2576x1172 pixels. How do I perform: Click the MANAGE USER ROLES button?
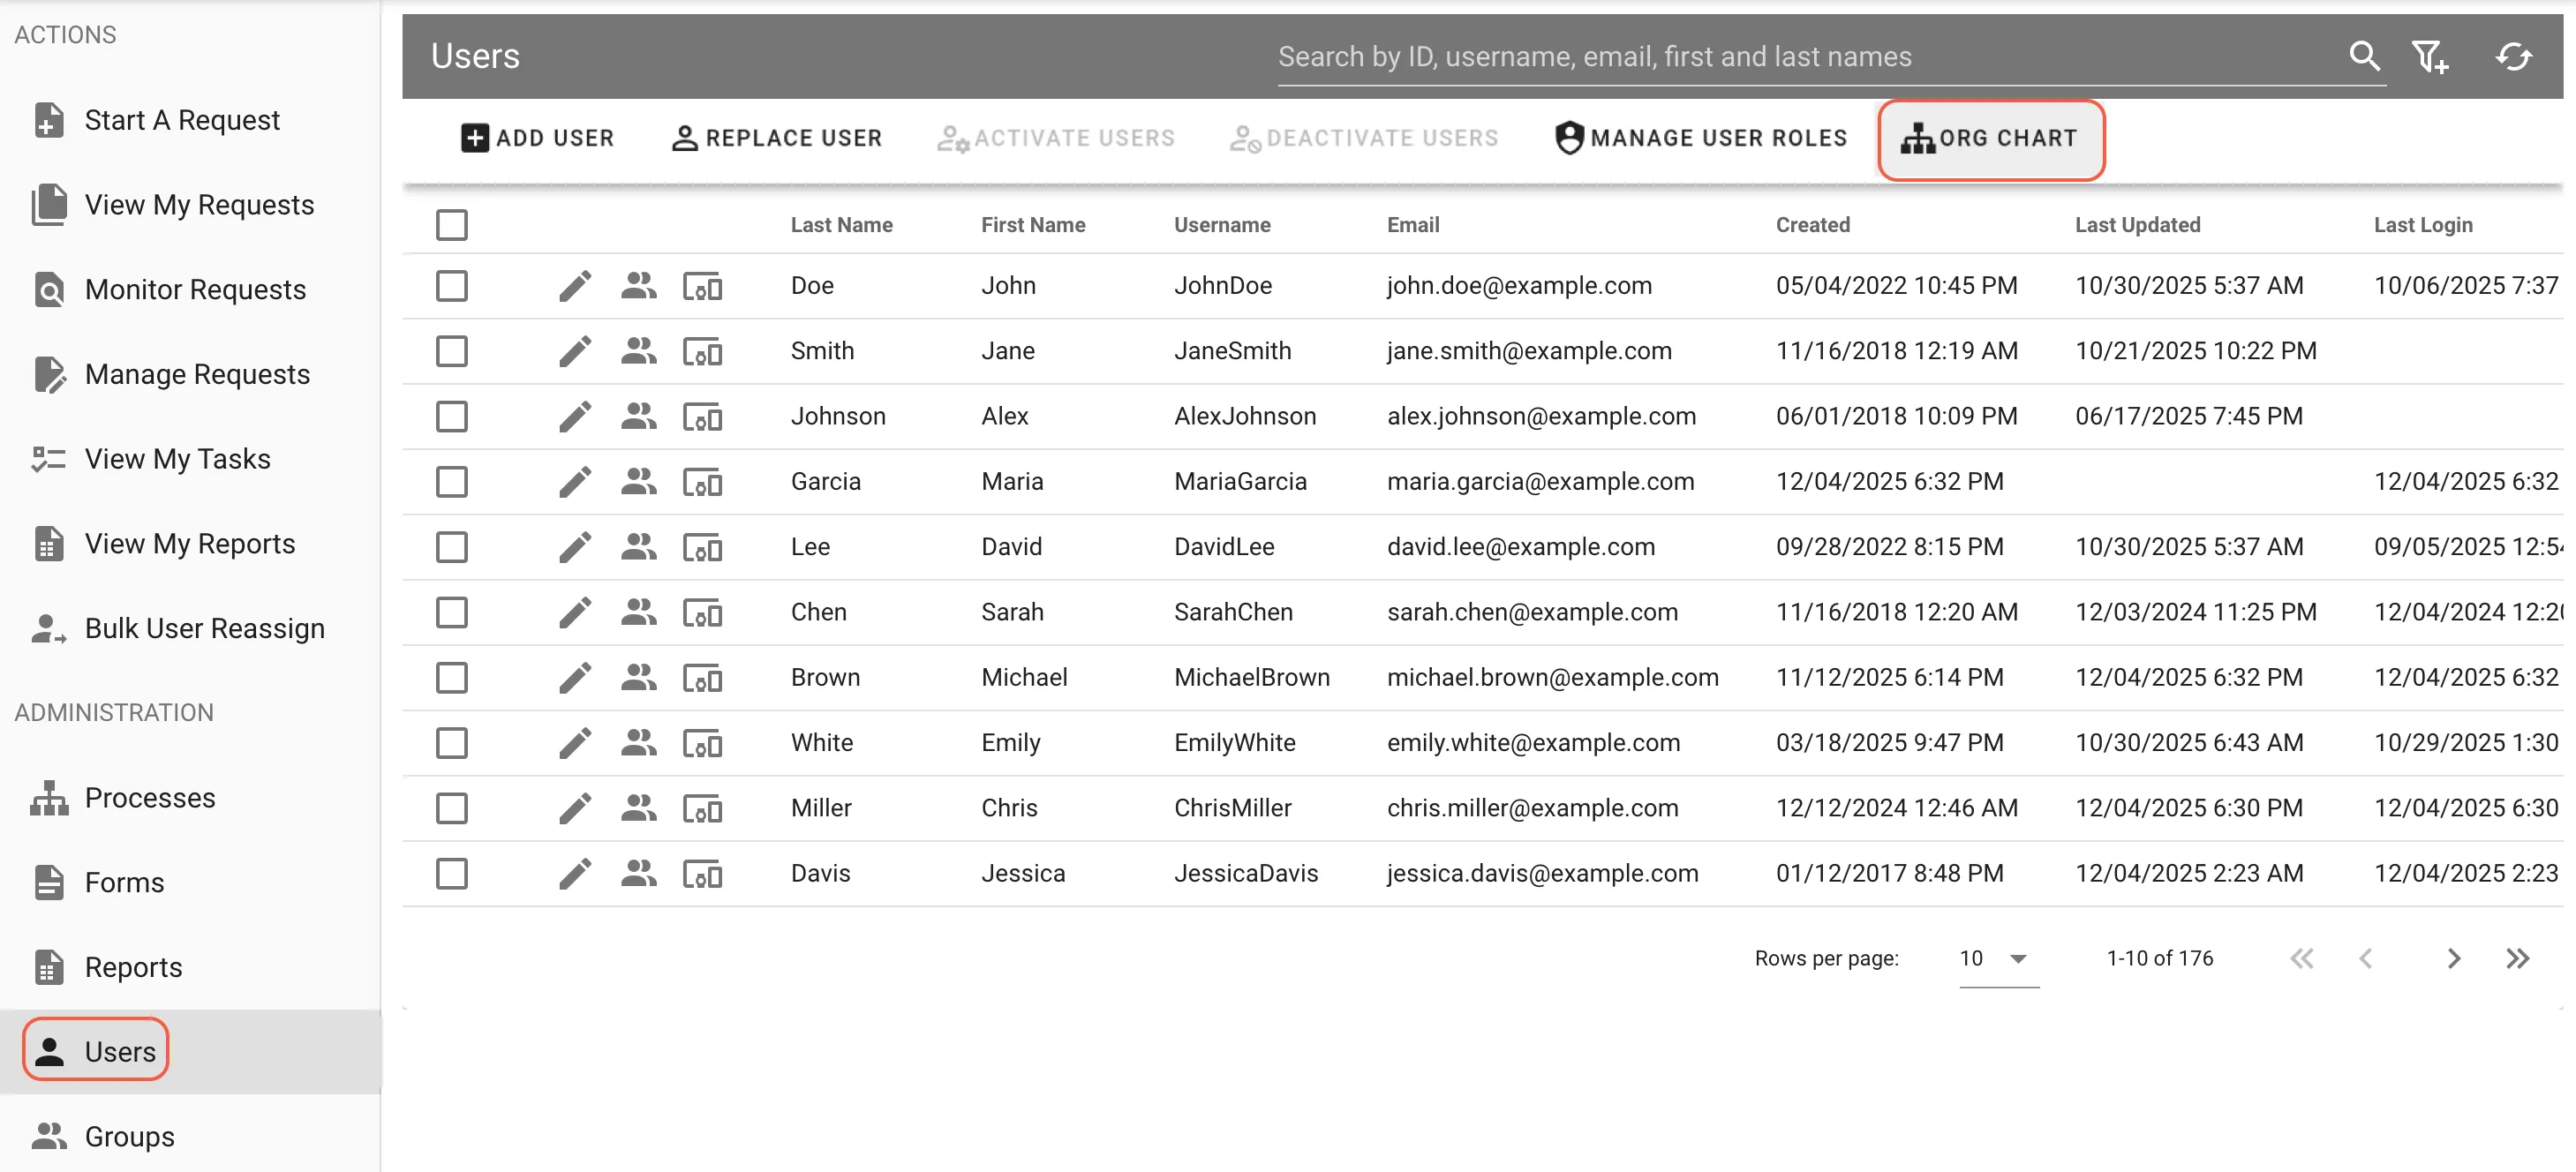coord(1700,138)
